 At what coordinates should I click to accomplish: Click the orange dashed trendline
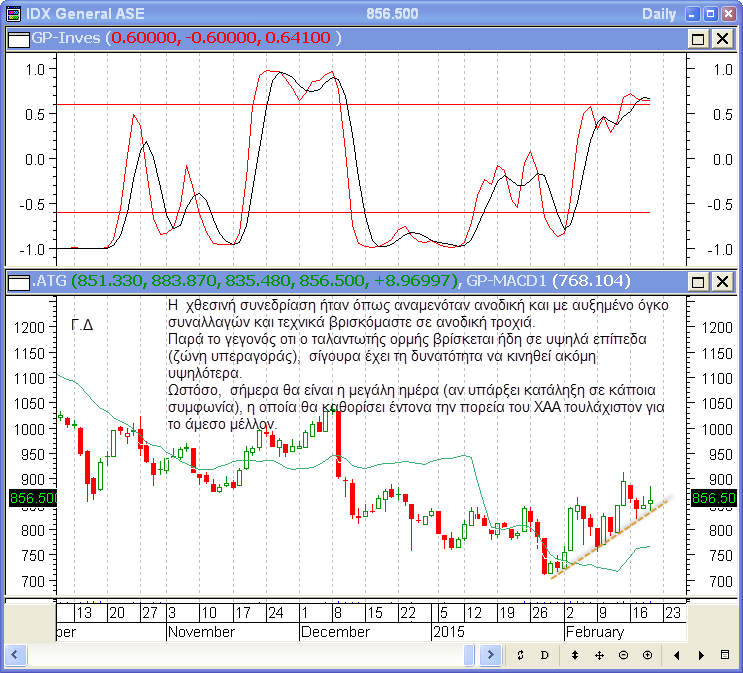[x=610, y=538]
